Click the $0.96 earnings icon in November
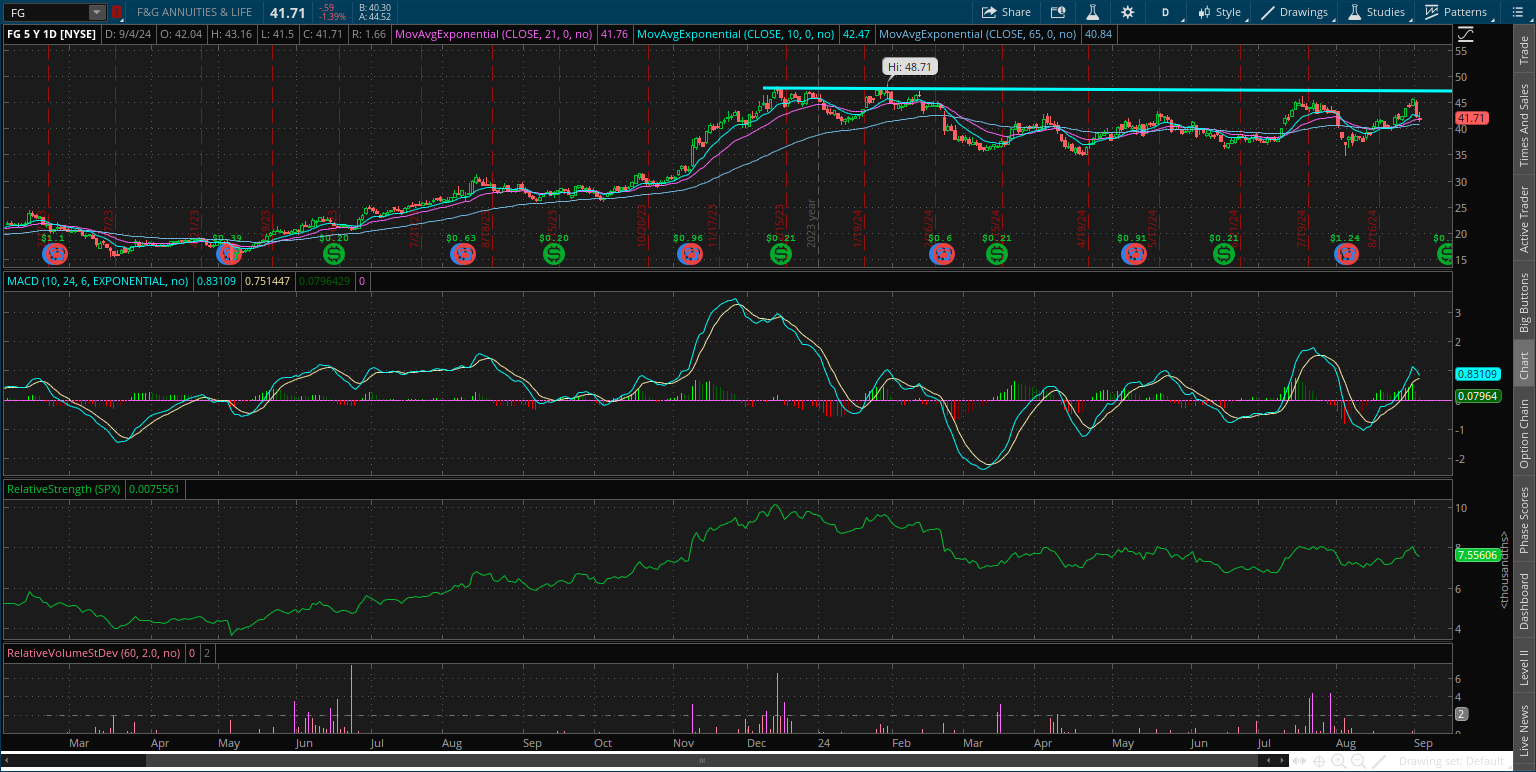 click(689, 254)
